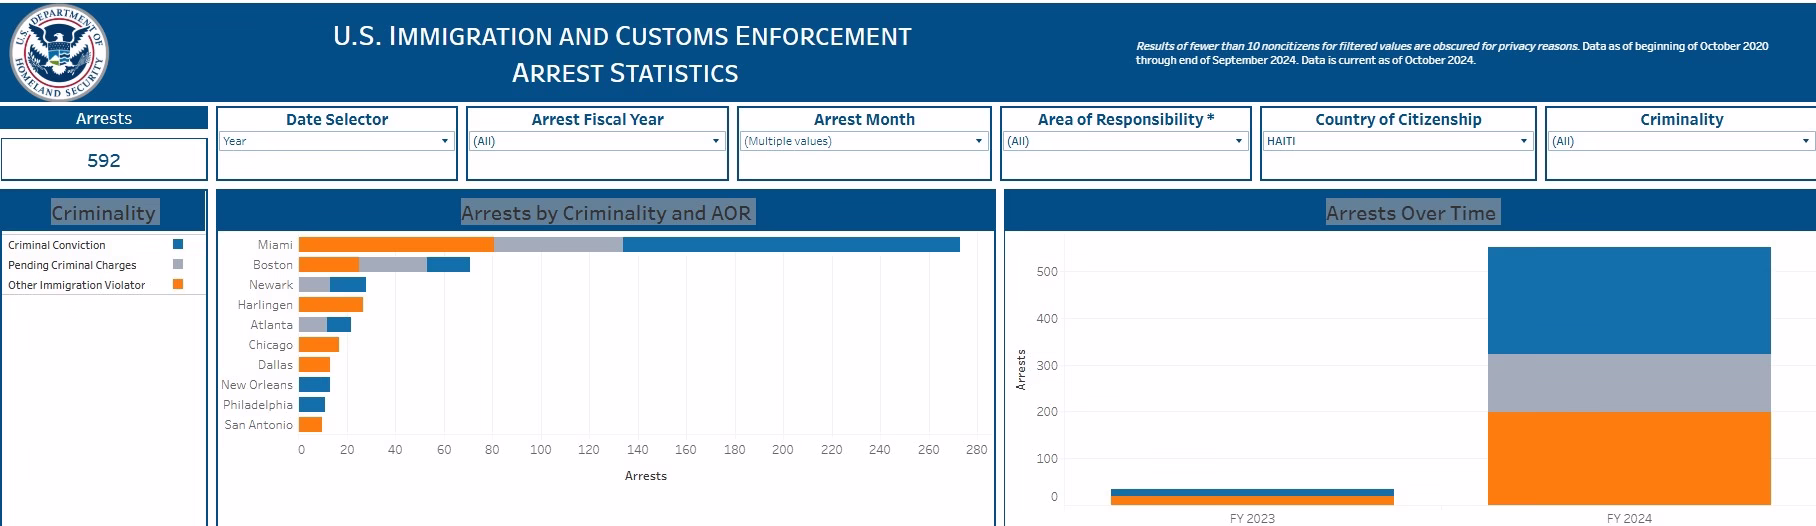Click the Department of Homeland Security seal
1816x526 pixels.
[58, 52]
